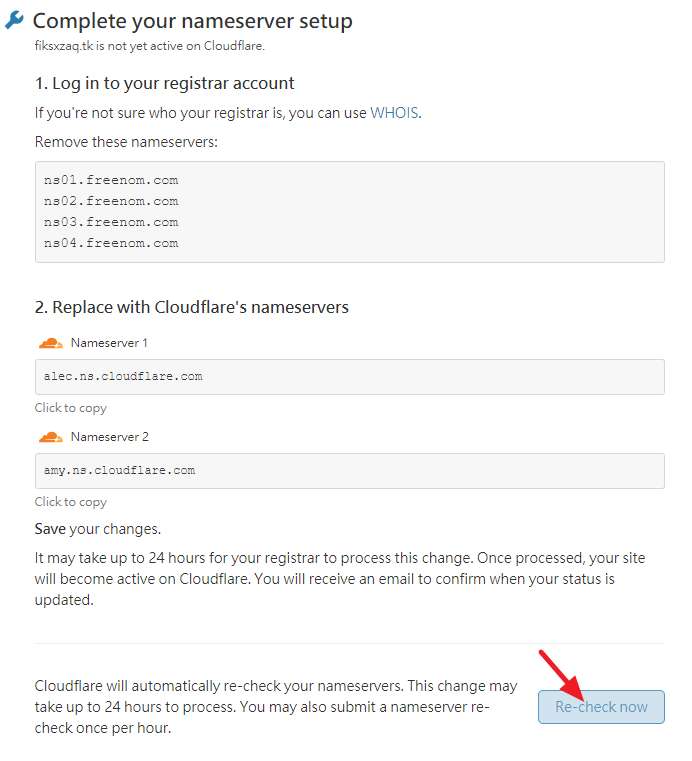
Task: Click 'Click to copy' under Nameserver 2
Action: pyautogui.click(x=71, y=502)
